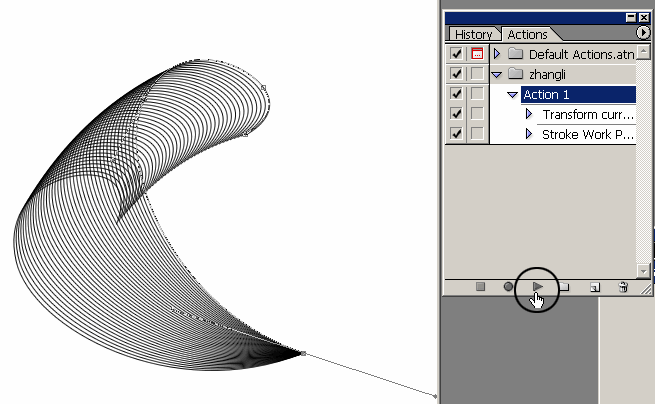The height and width of the screenshot is (404, 655).
Task: Select the Default Actions.atn set
Action: 582,54
